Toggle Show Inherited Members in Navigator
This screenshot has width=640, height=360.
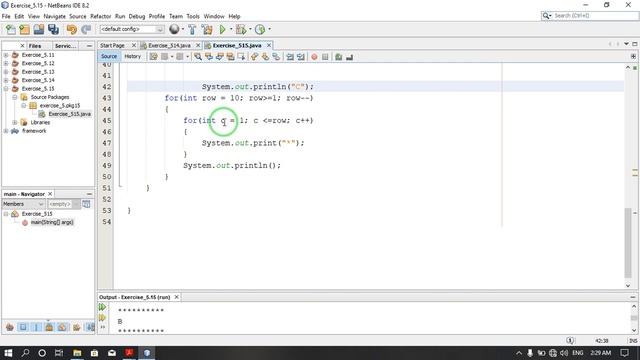(x=10, y=327)
